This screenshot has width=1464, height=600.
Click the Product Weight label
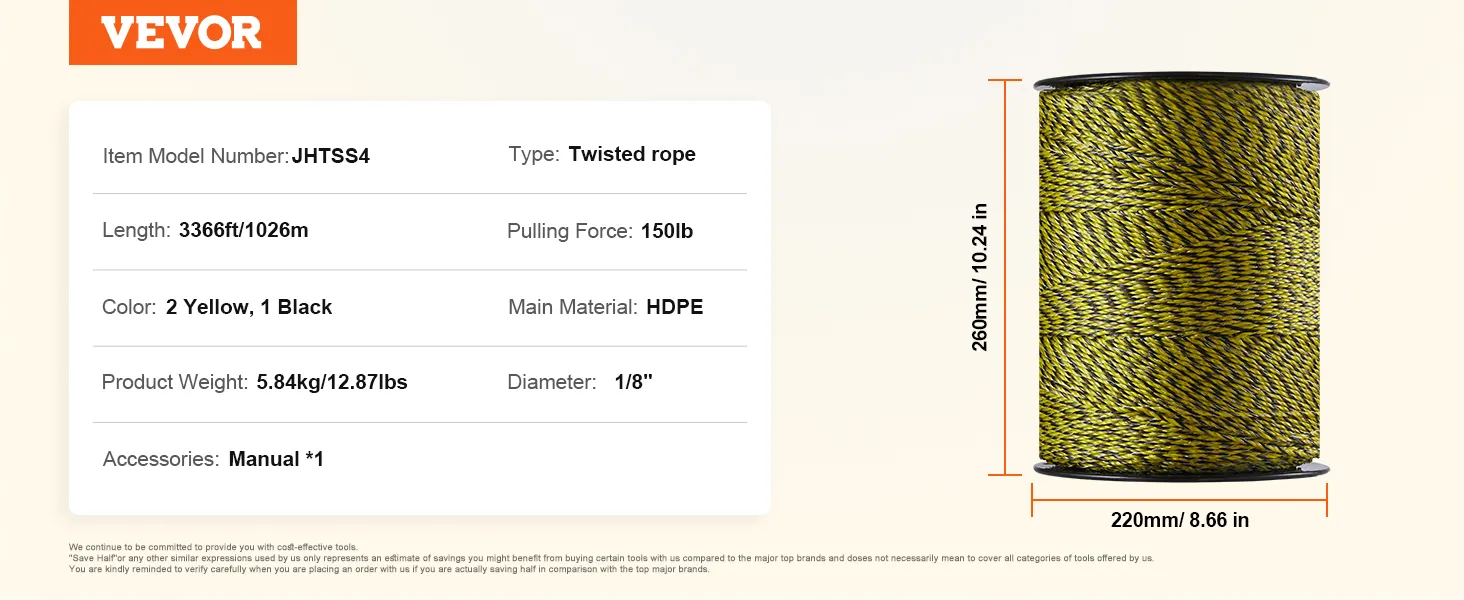[175, 382]
